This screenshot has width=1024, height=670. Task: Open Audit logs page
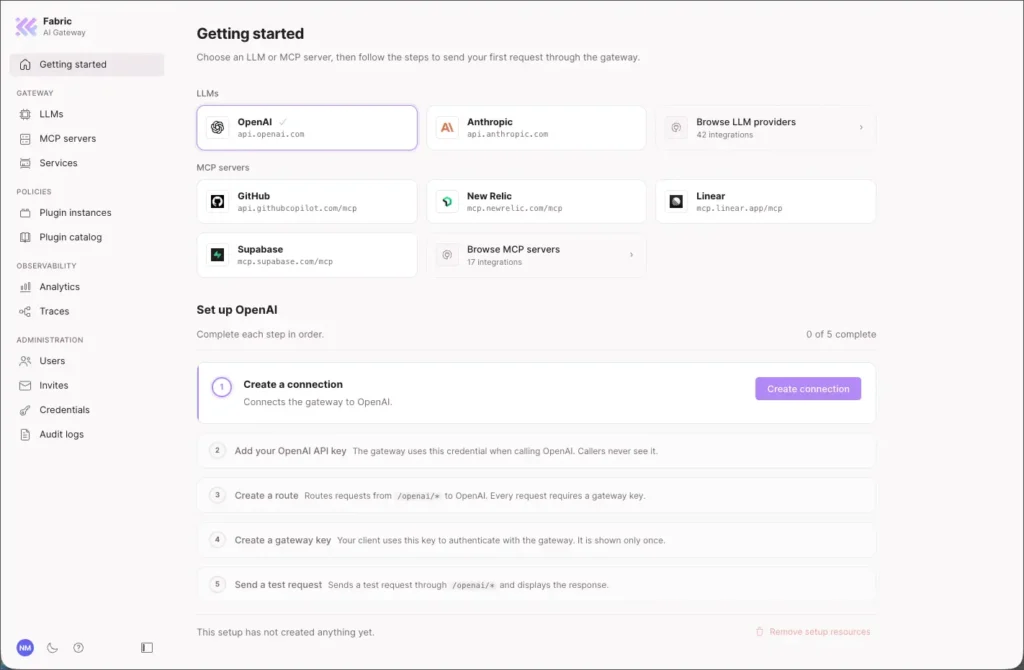click(87, 435)
